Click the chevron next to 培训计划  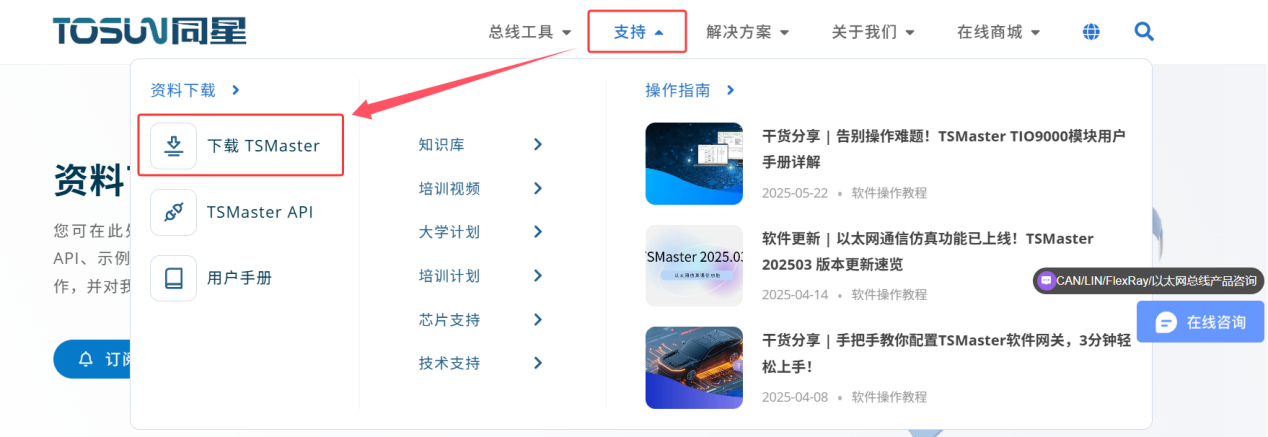[x=538, y=276]
